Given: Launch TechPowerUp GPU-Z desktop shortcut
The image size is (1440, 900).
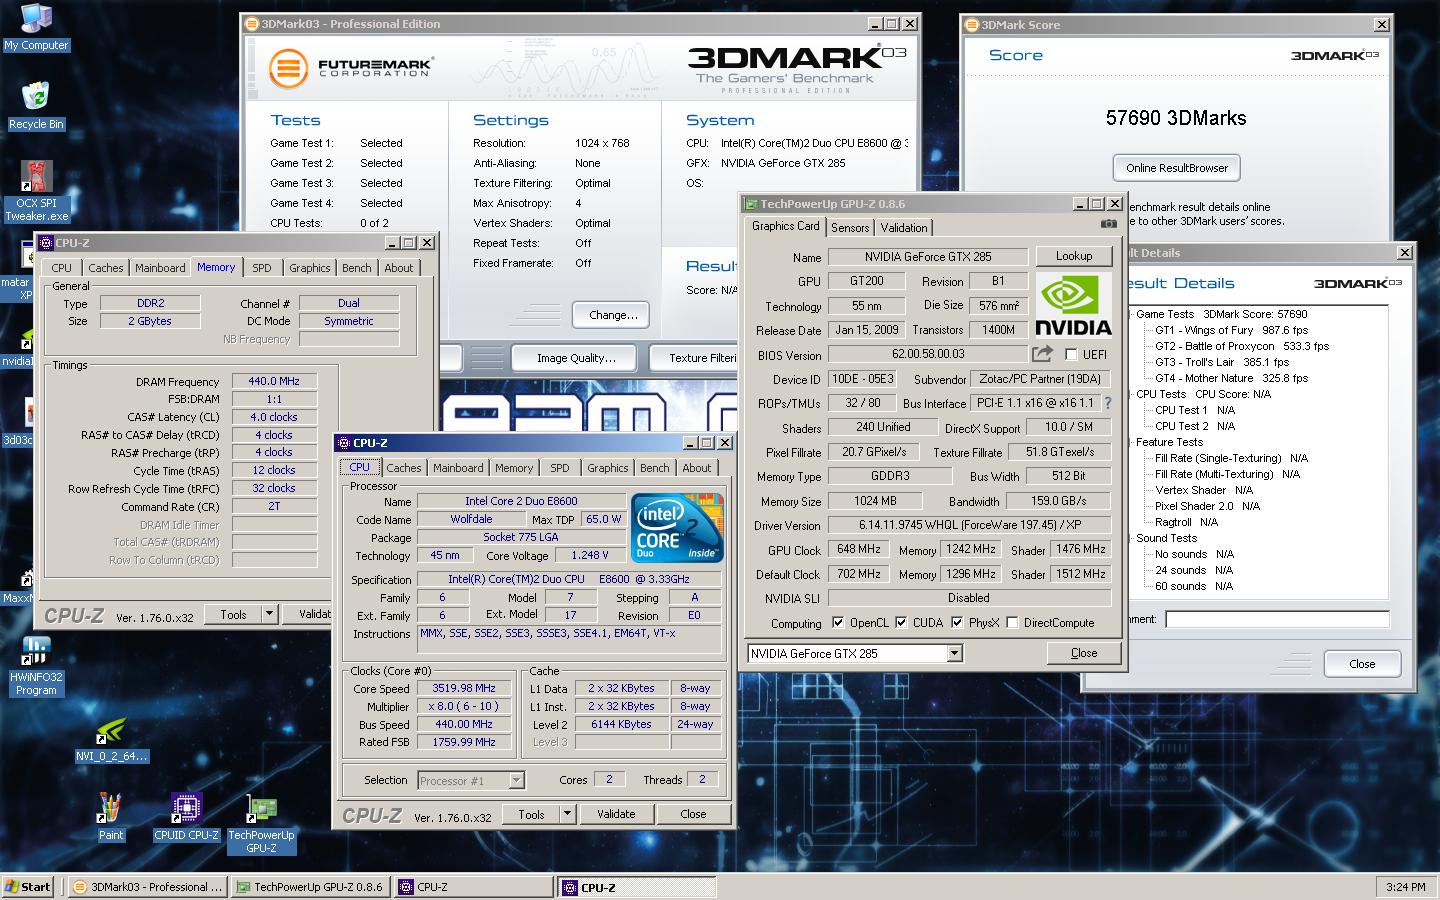Looking at the screenshot, I should 261,825.
